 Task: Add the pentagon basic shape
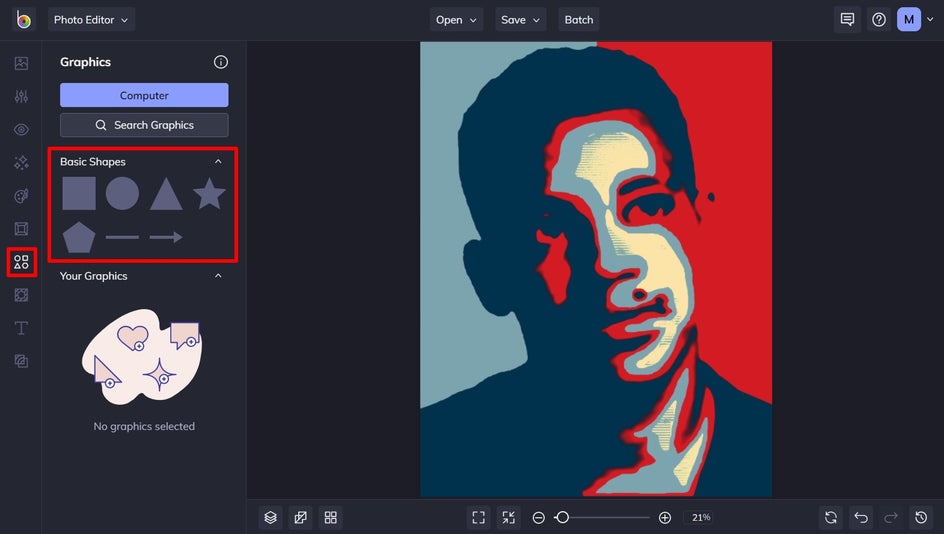[79, 237]
